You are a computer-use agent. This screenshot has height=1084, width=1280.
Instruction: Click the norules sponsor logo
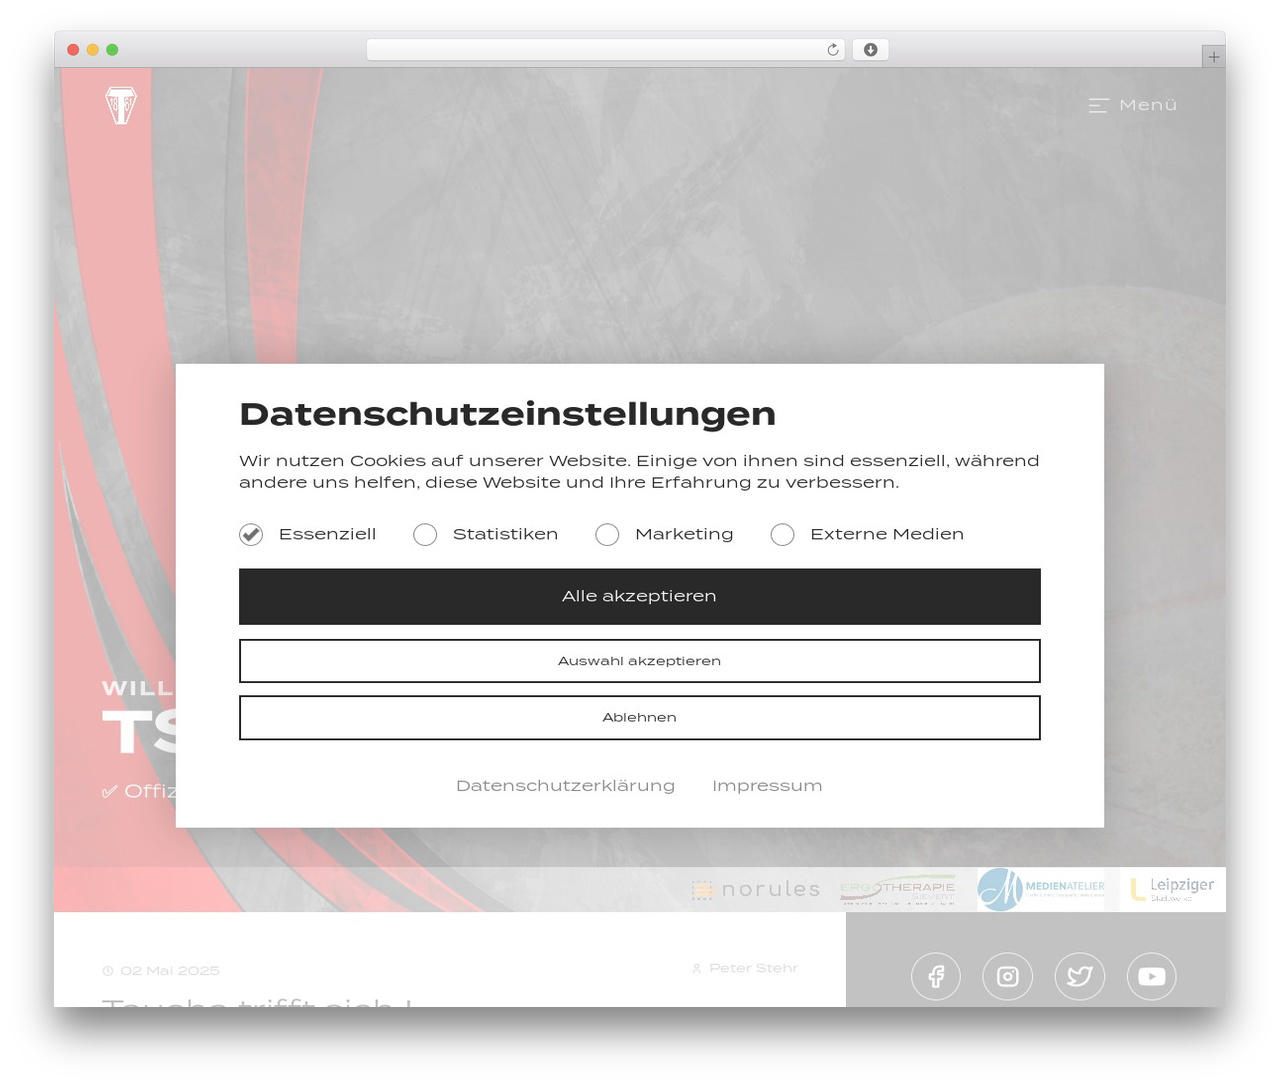click(x=756, y=889)
